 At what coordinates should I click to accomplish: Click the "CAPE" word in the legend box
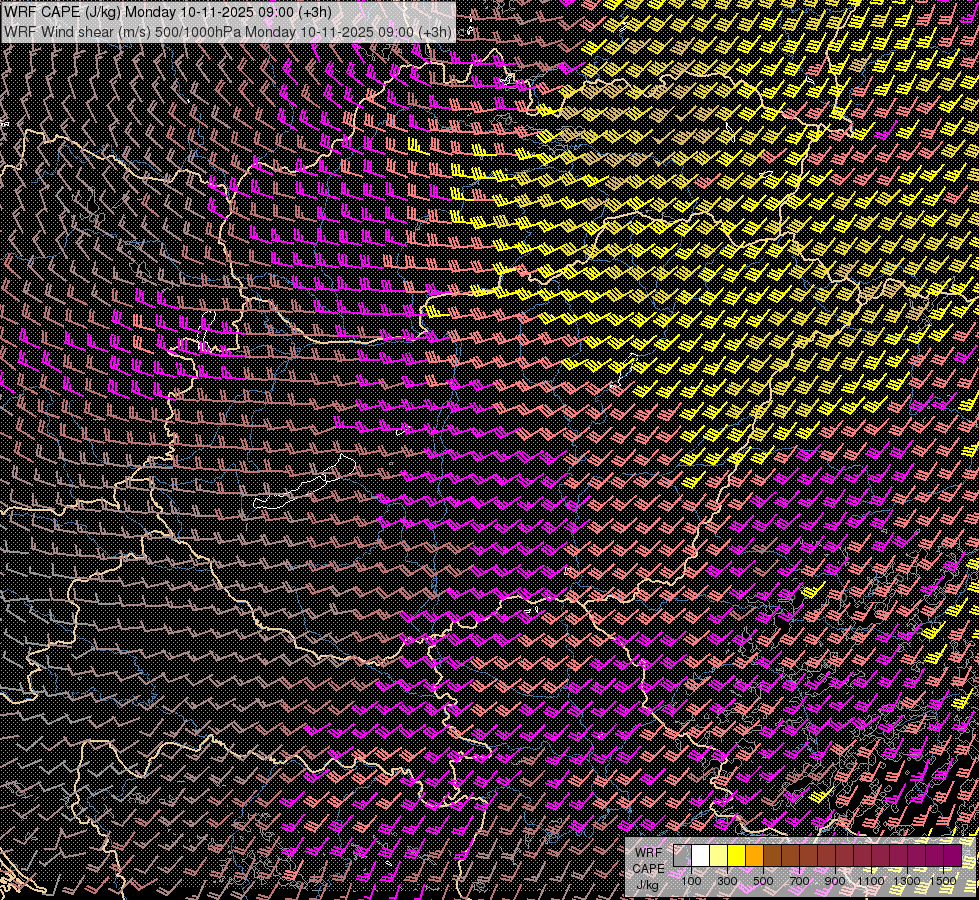pyautogui.click(x=648, y=869)
